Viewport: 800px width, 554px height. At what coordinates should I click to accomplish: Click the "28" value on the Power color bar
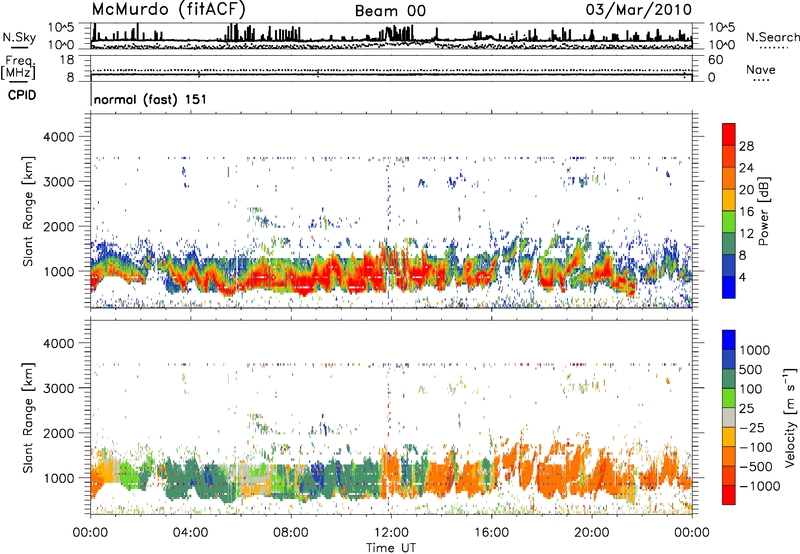coord(746,146)
